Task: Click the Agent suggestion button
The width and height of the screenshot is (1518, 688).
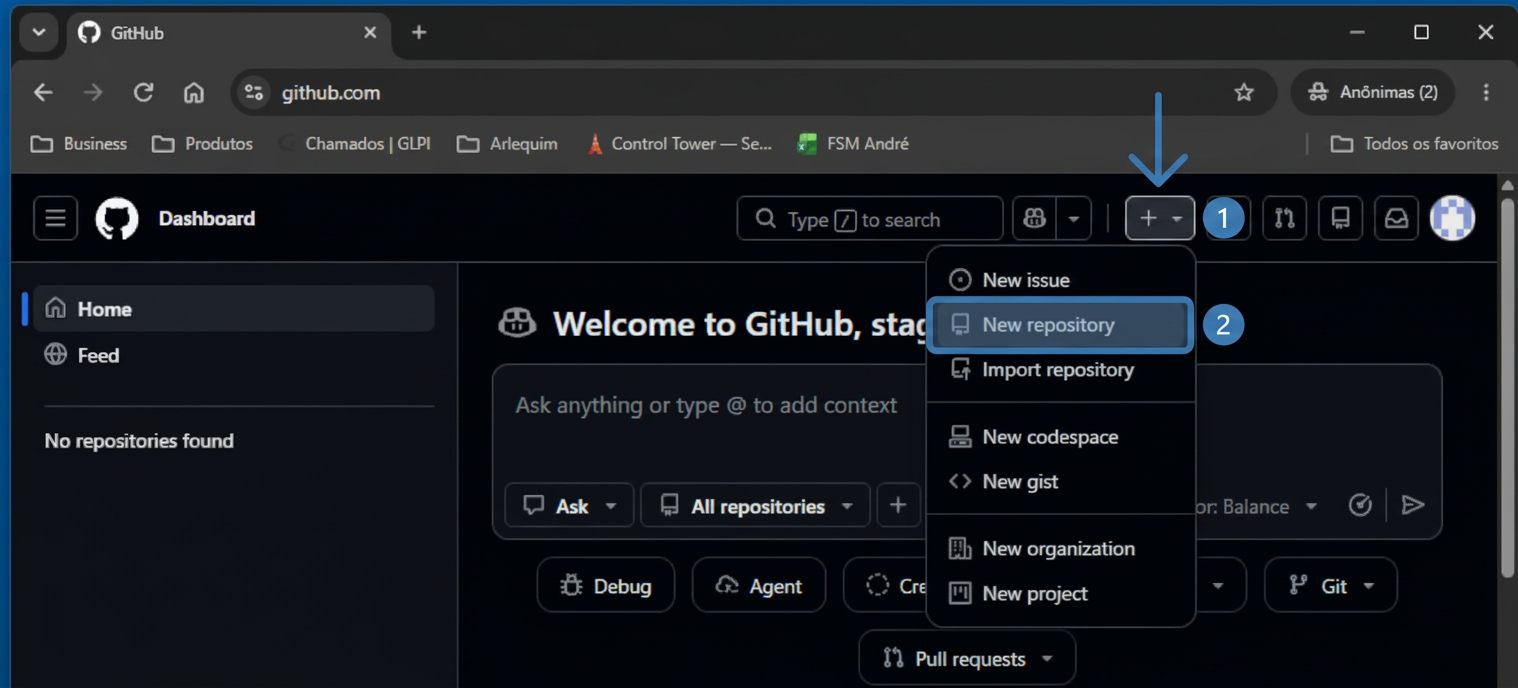Action: point(759,585)
